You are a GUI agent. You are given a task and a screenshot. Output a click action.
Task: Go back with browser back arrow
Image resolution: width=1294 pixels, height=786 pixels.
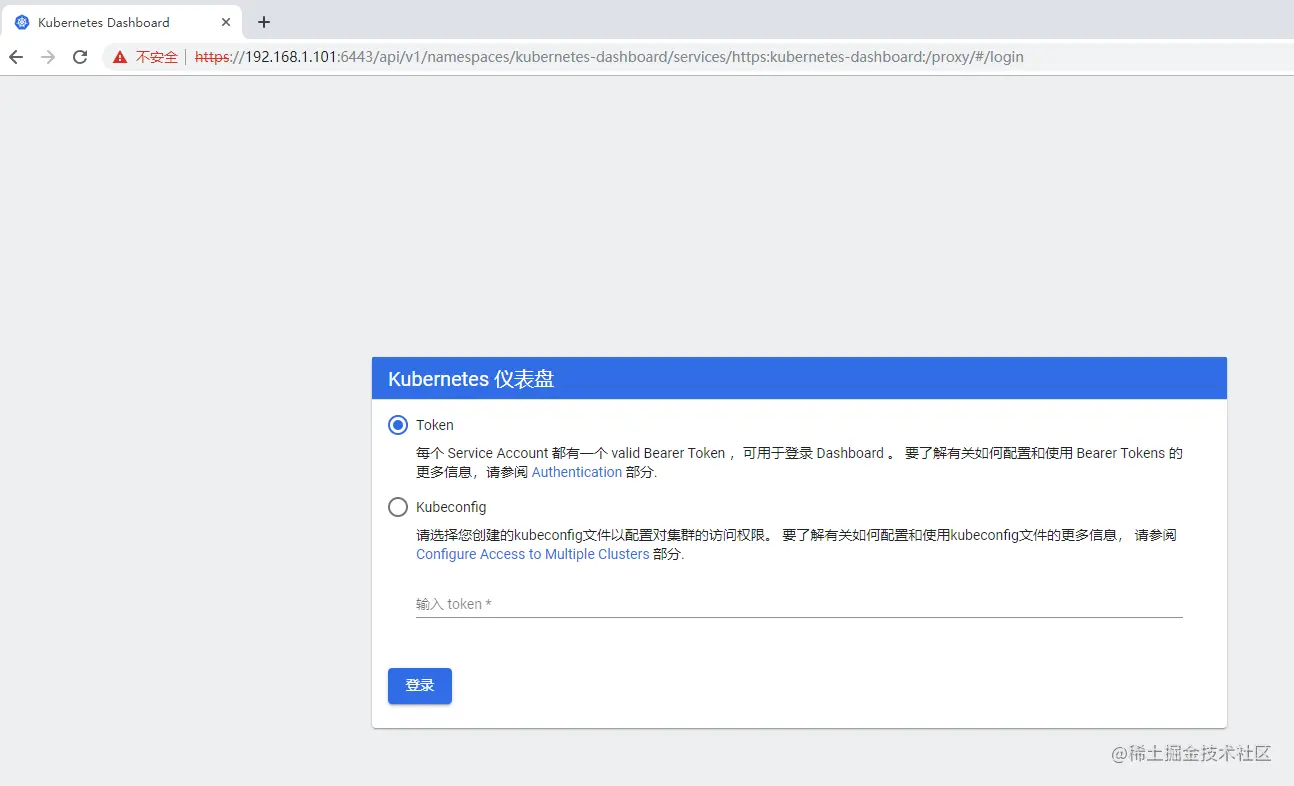[x=16, y=57]
